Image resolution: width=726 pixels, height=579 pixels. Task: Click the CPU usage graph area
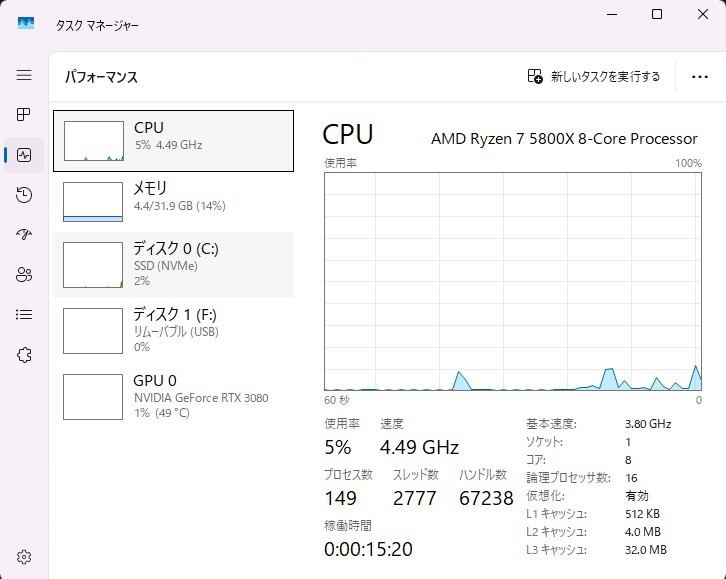tap(512, 280)
